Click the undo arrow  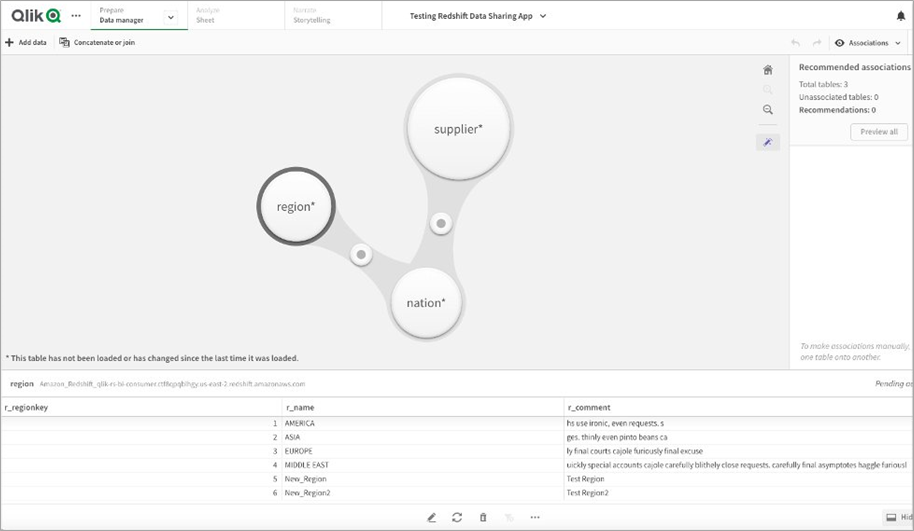[x=796, y=43]
